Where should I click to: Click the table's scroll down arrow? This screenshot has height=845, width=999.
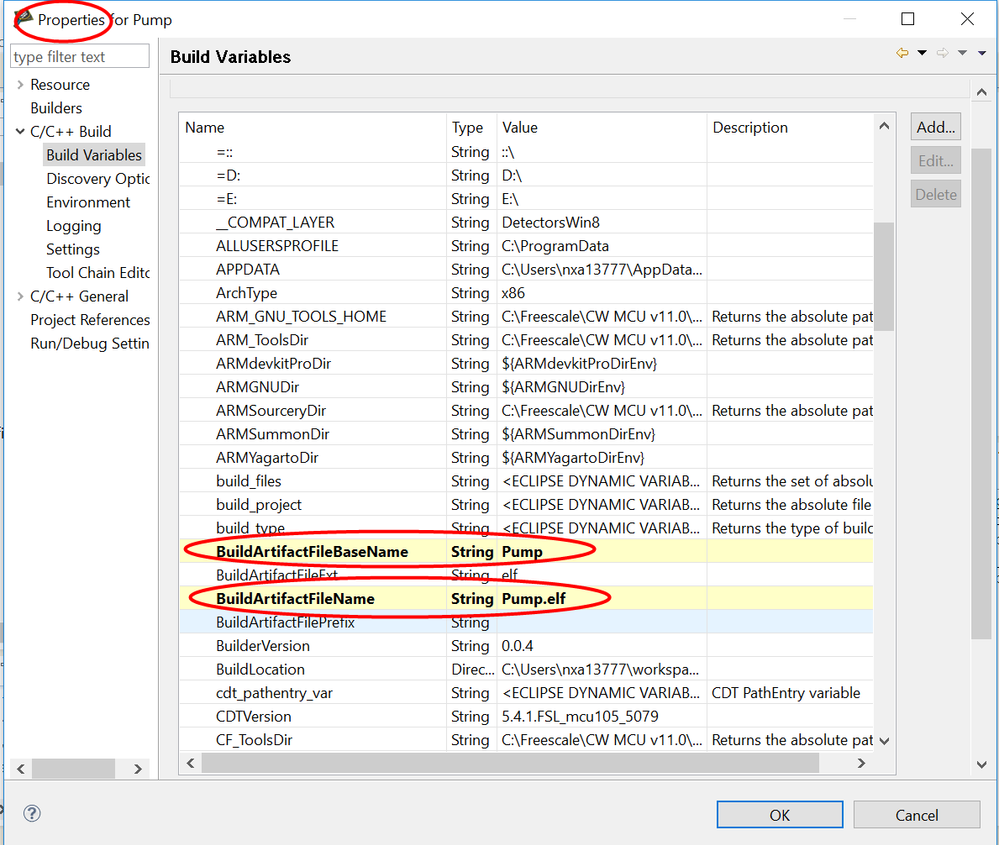884,740
